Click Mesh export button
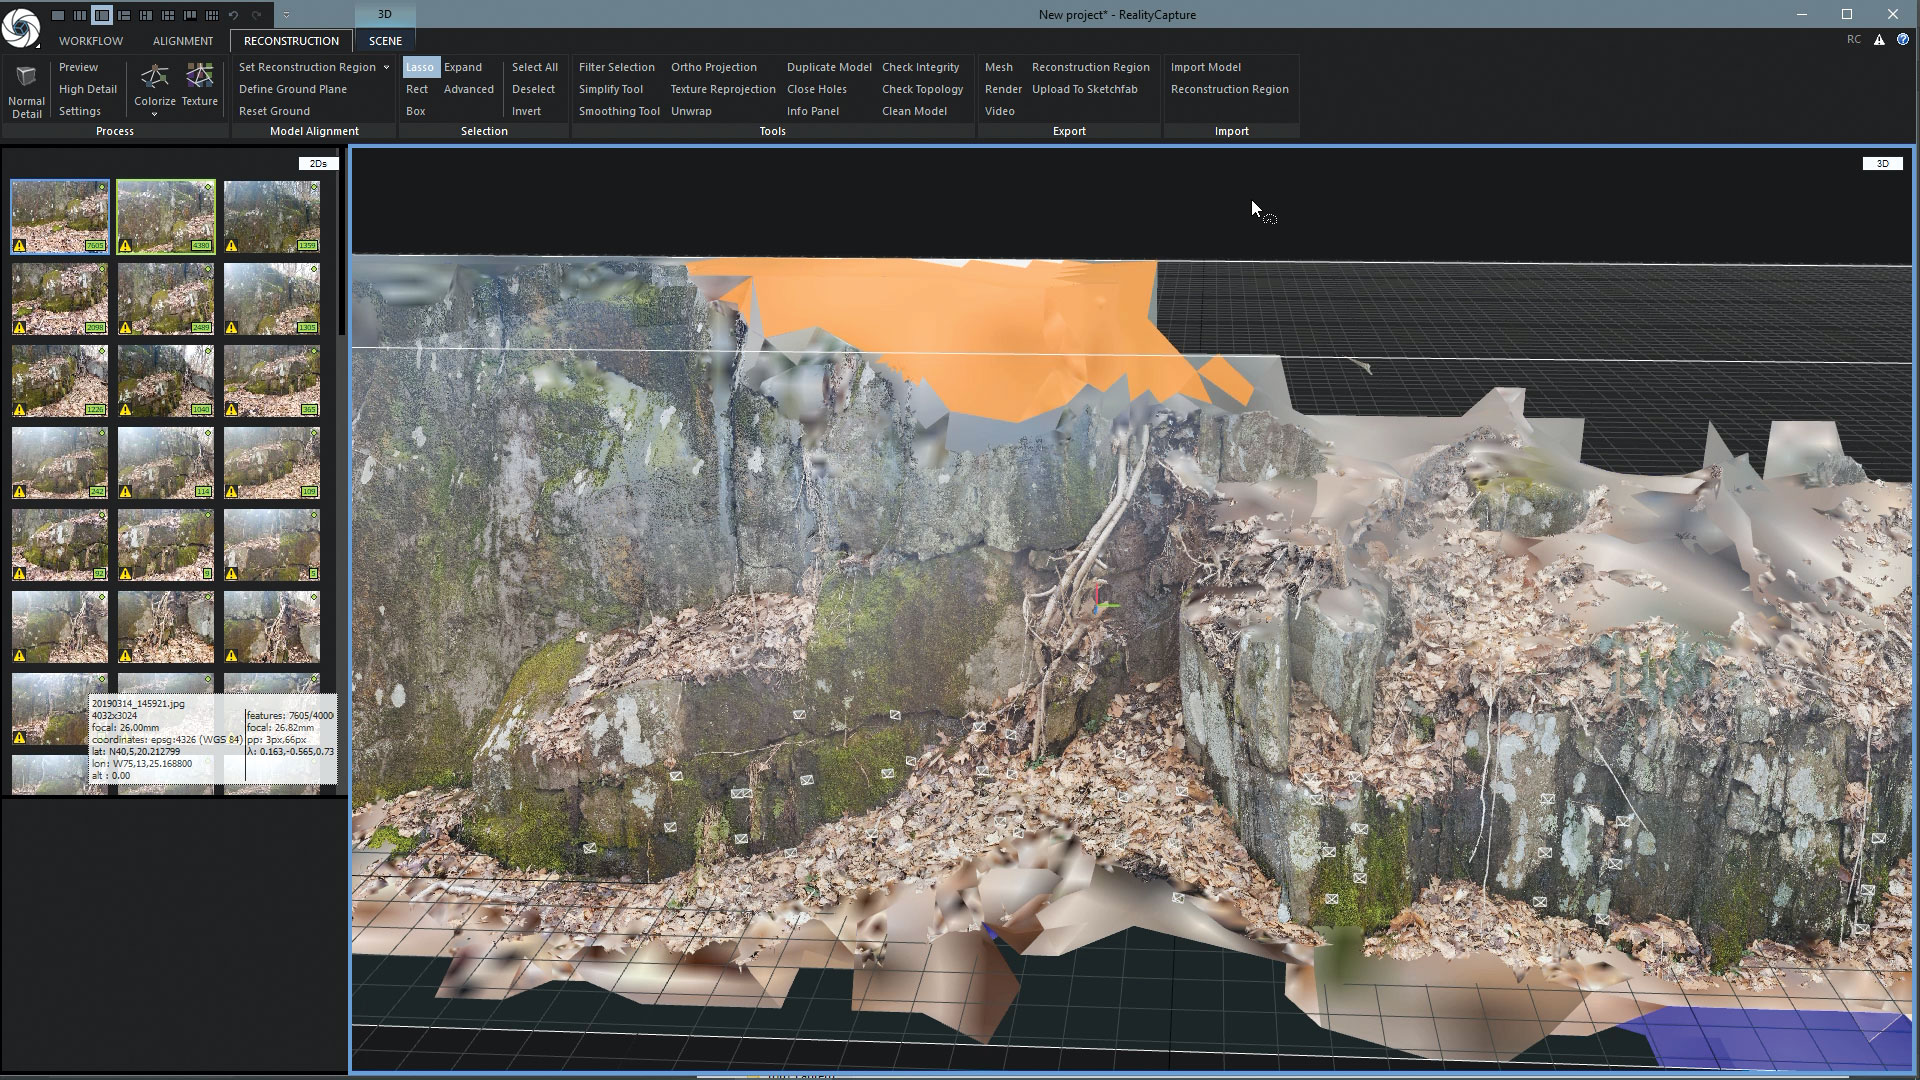This screenshot has width=1920, height=1080. (x=999, y=67)
